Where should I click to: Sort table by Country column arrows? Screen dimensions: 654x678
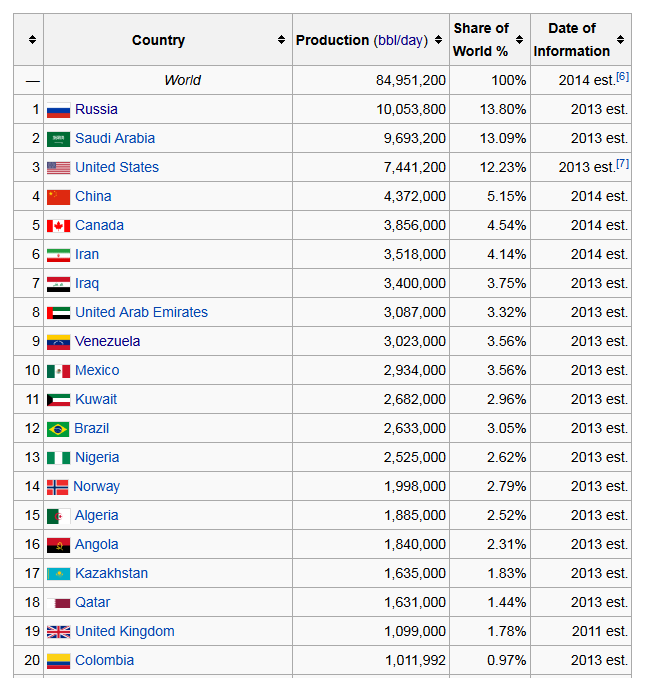click(281, 40)
